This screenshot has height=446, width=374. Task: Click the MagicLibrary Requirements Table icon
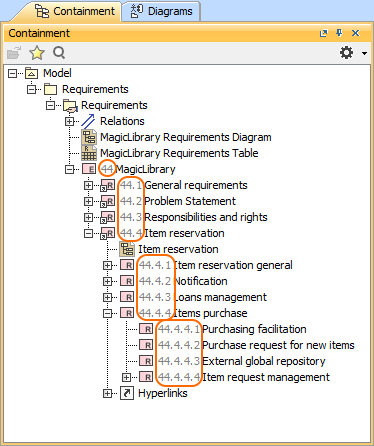pyautogui.click(x=89, y=153)
